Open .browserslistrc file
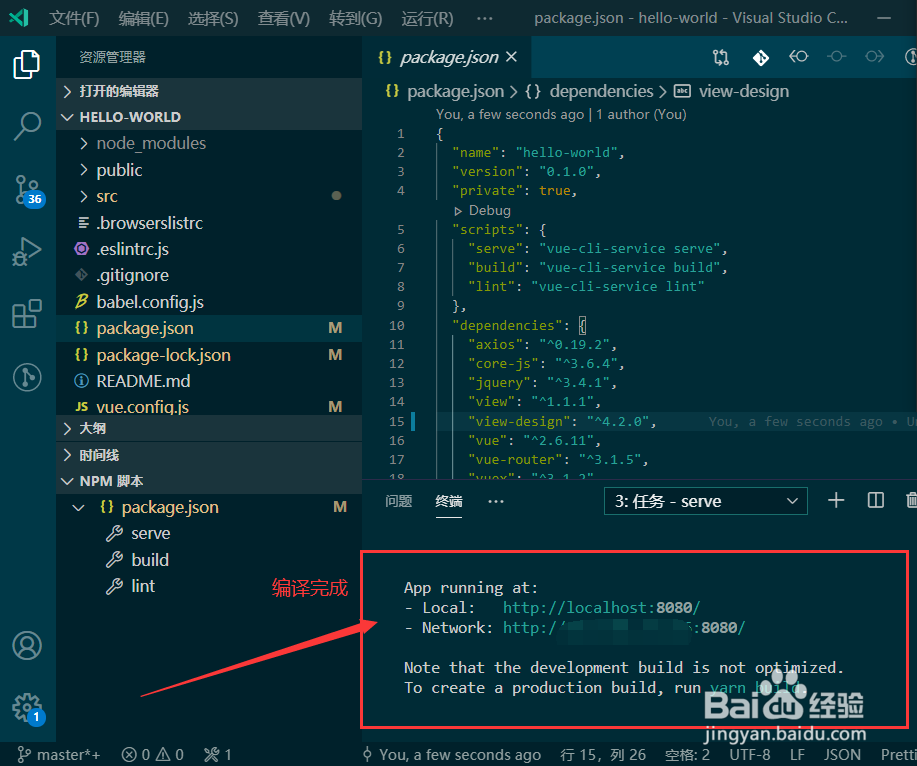The height and width of the screenshot is (766, 917). 209,223
